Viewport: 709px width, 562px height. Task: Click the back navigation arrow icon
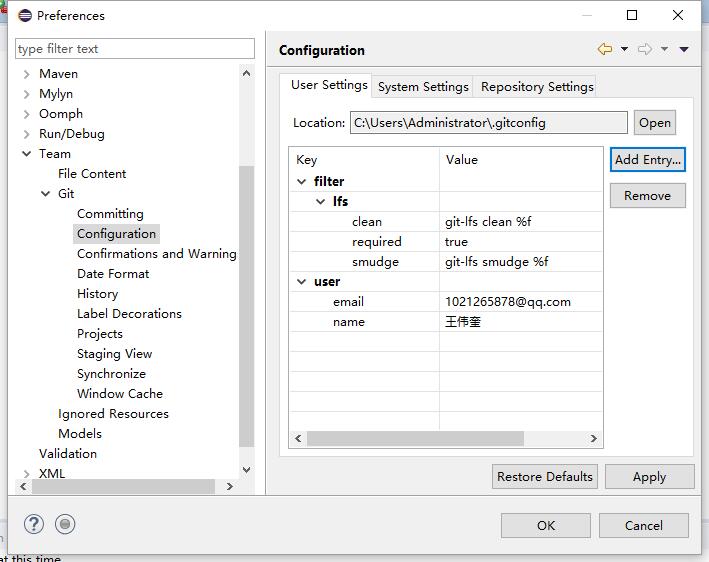tap(604, 49)
